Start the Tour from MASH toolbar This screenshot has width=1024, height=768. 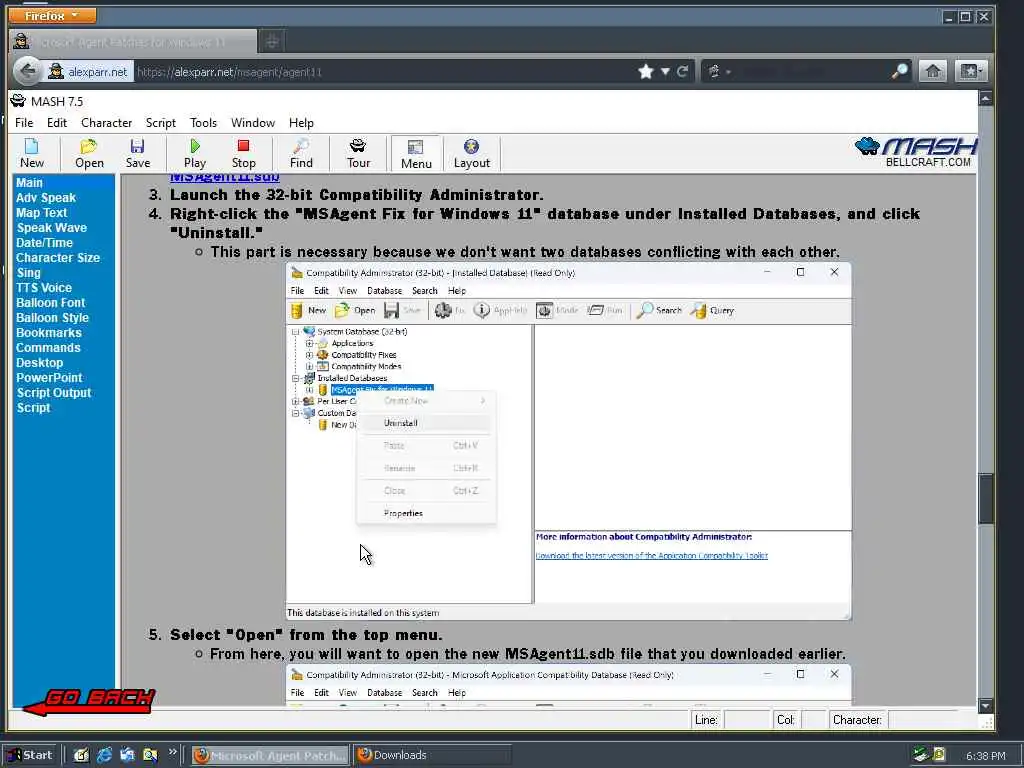point(358,153)
